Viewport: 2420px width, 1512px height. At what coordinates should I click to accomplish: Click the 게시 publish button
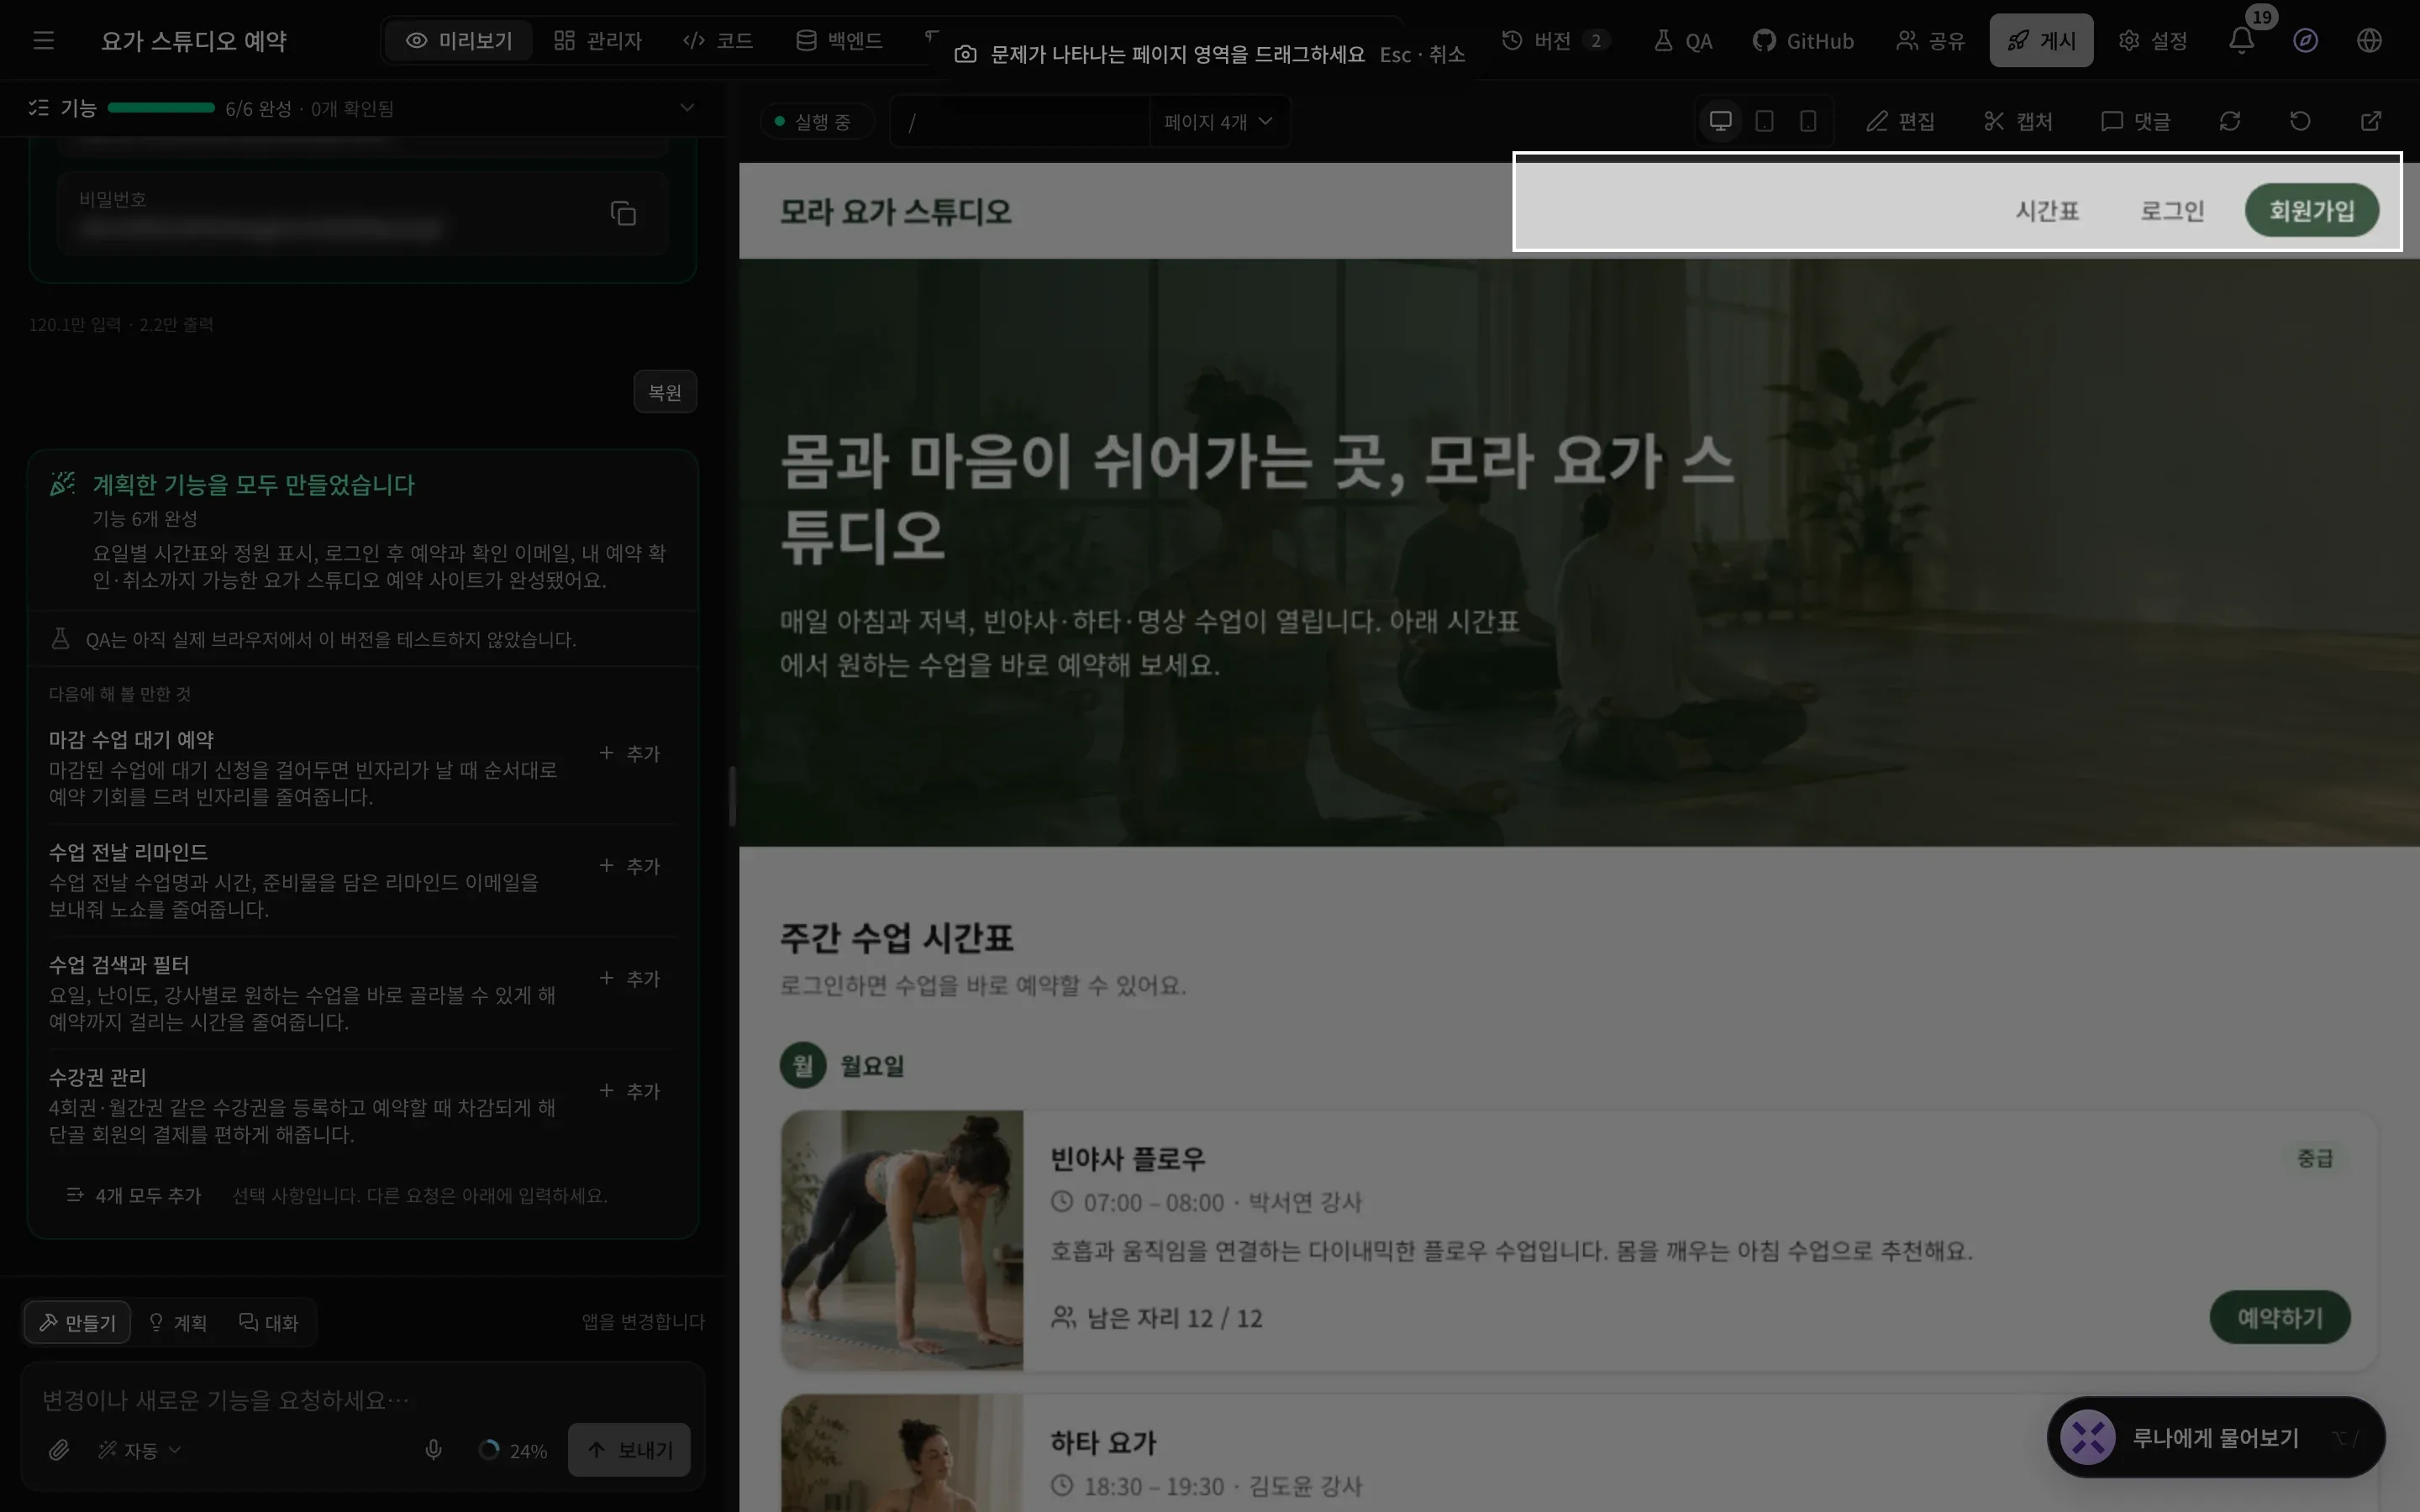(x=2041, y=40)
